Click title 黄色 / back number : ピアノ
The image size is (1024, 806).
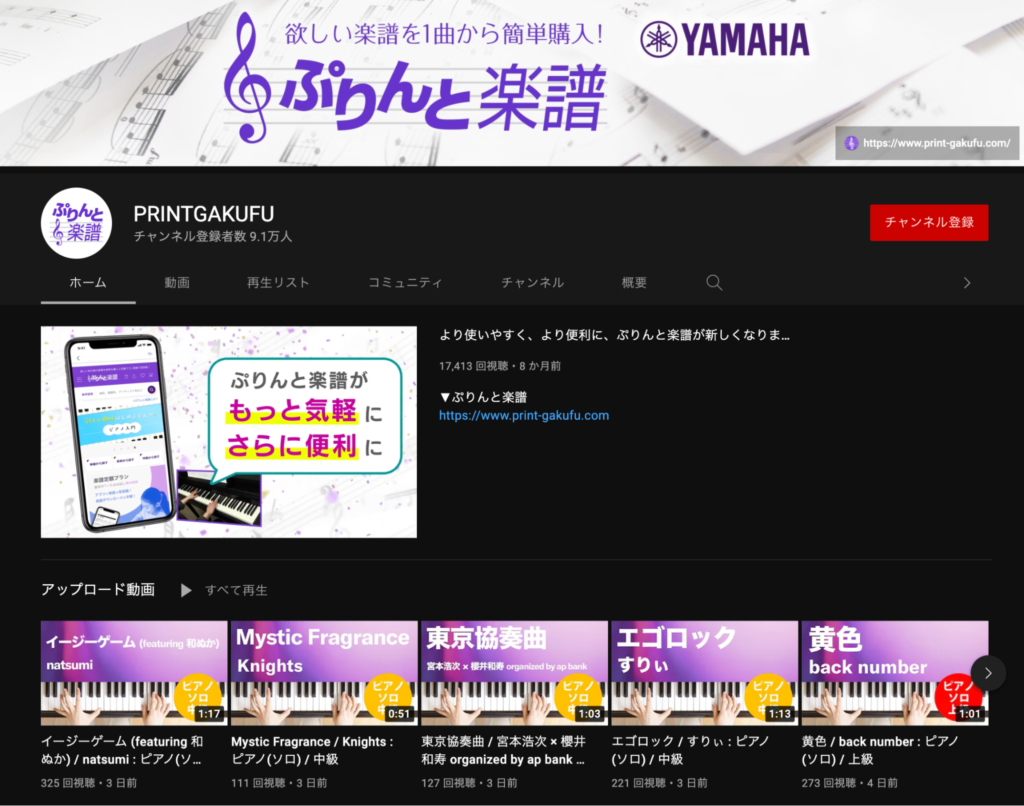tap(880, 750)
